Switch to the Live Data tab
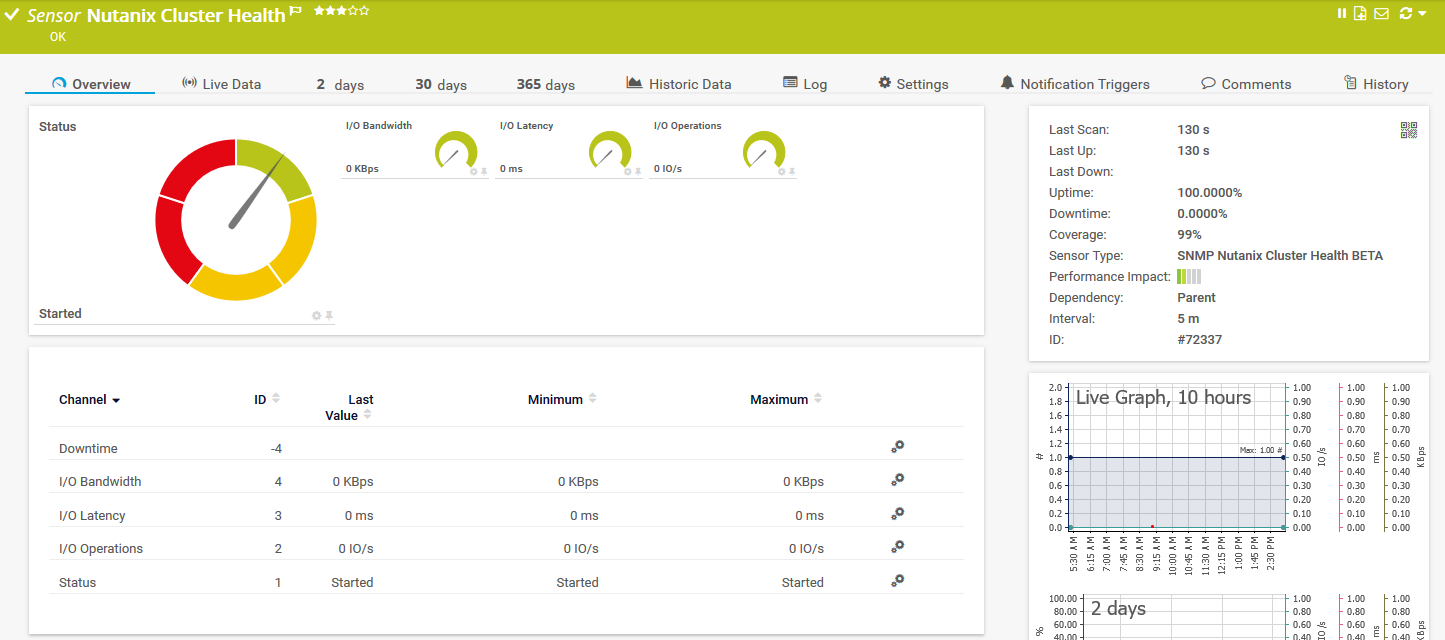 (221, 84)
